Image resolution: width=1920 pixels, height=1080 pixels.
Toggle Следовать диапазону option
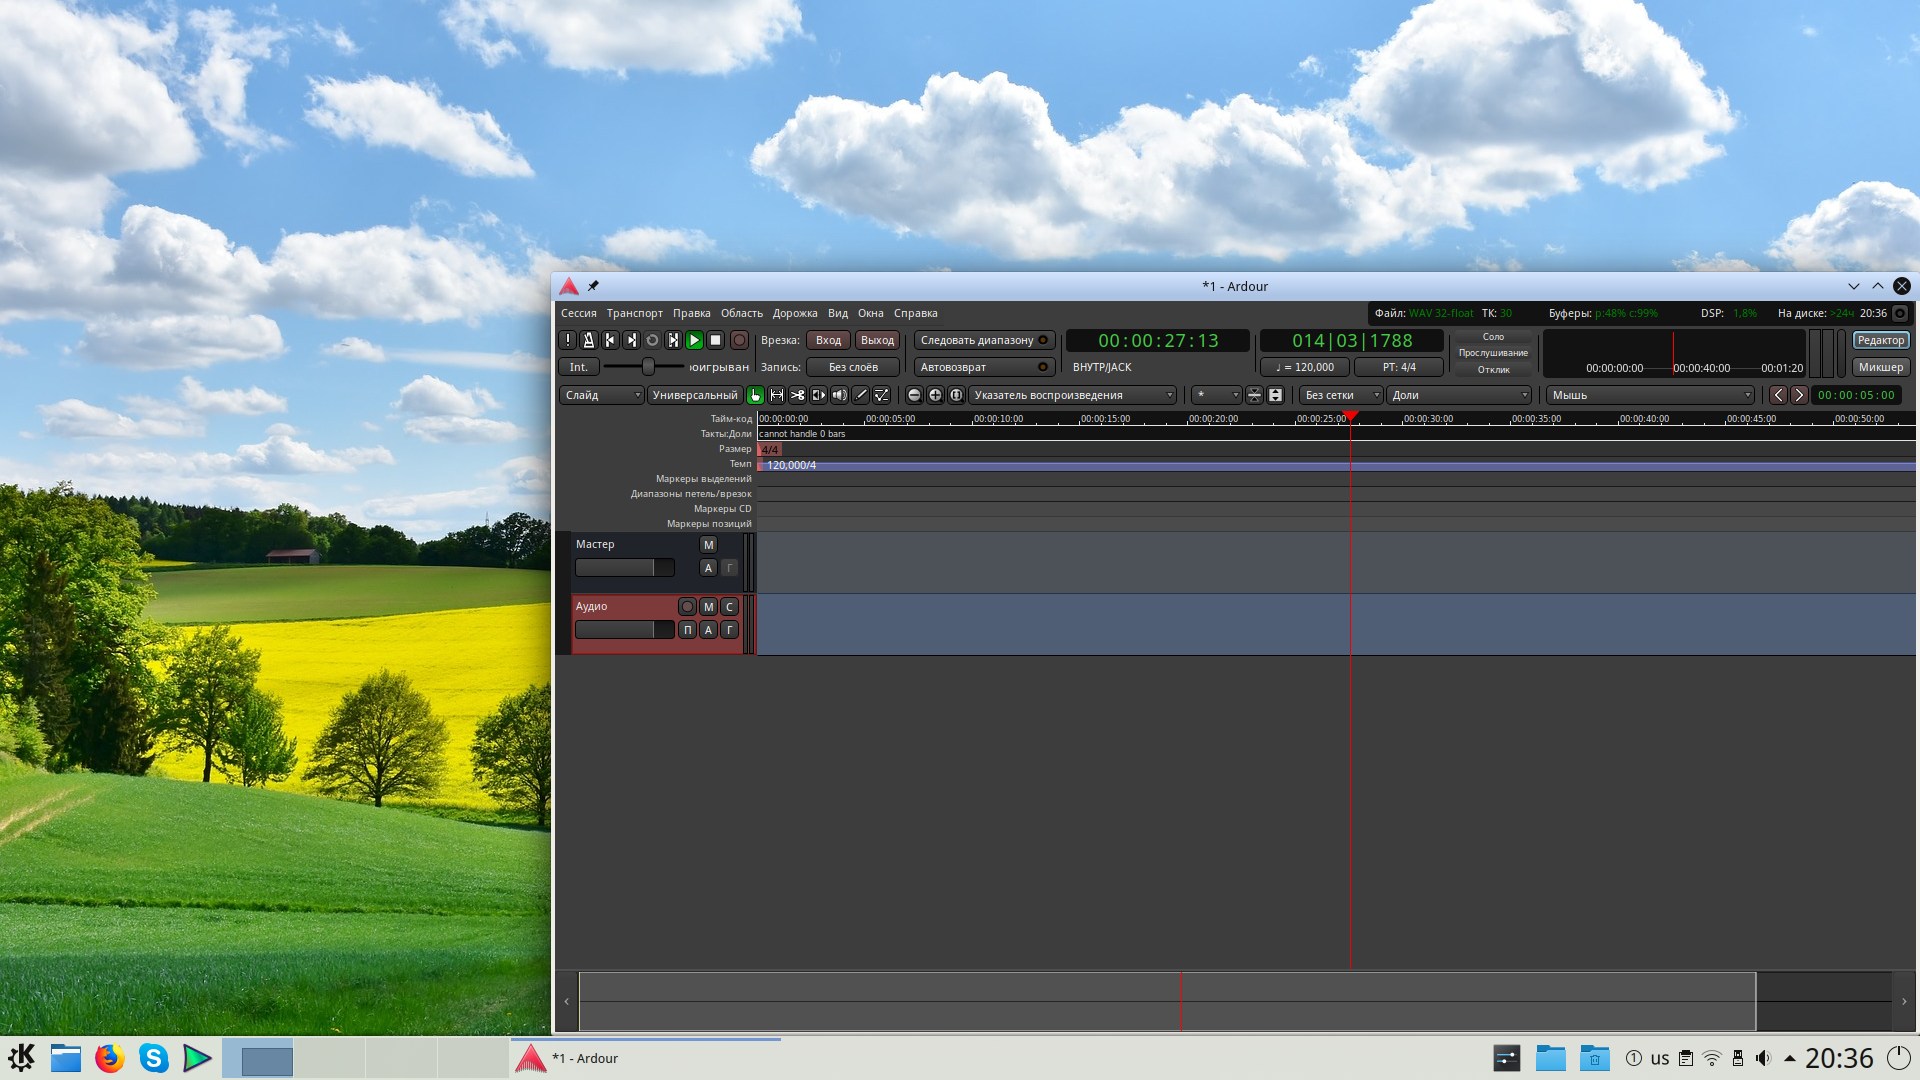[x=983, y=340]
